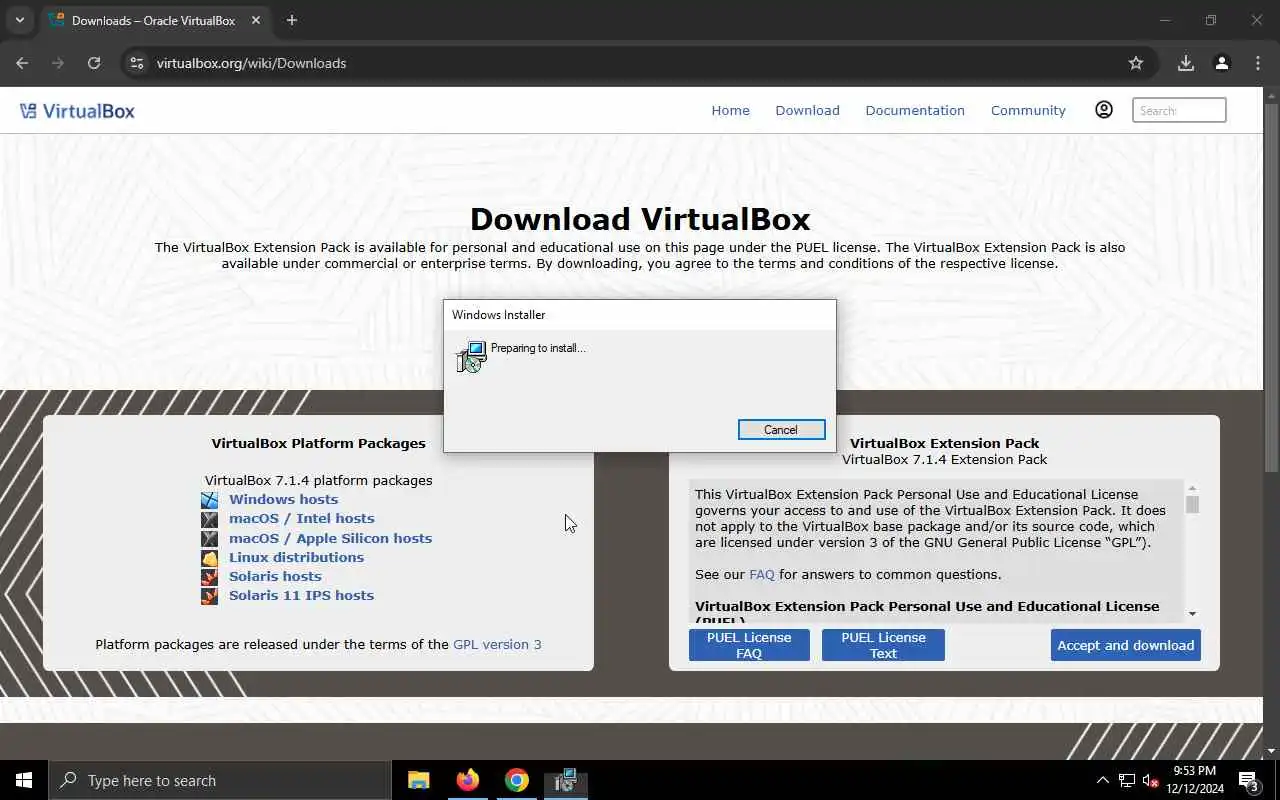
Task: Go back to the previous page
Action: pos(22,63)
